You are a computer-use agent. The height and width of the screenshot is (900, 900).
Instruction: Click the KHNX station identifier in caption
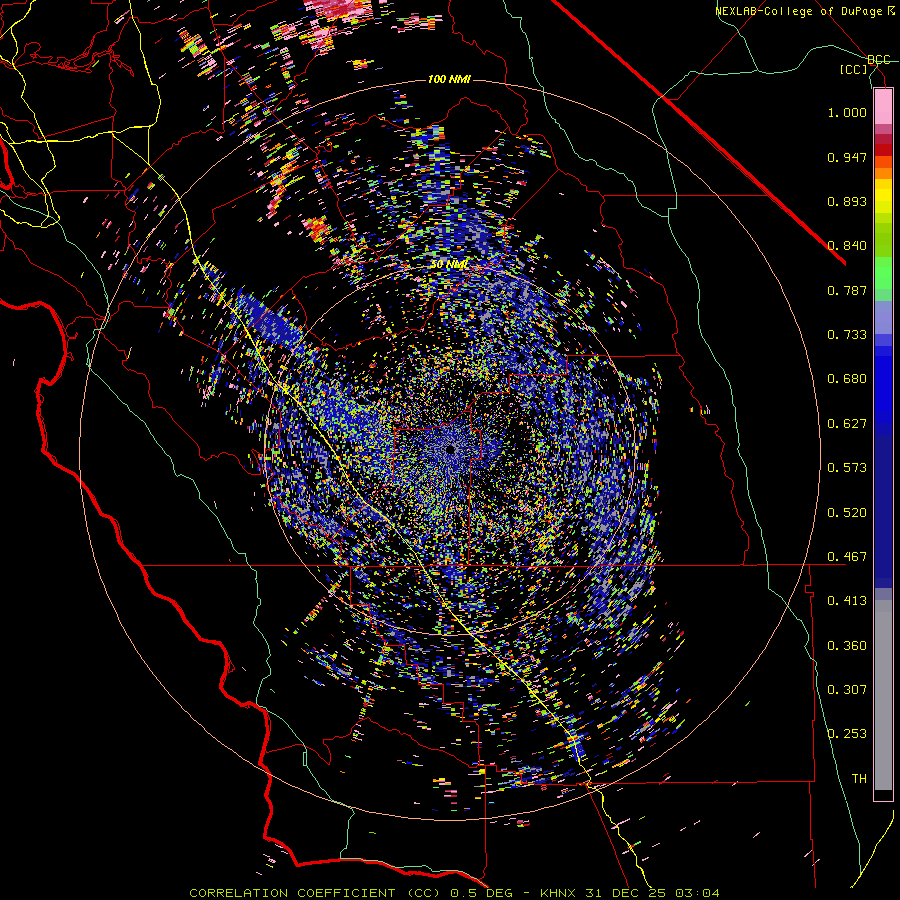click(558, 893)
